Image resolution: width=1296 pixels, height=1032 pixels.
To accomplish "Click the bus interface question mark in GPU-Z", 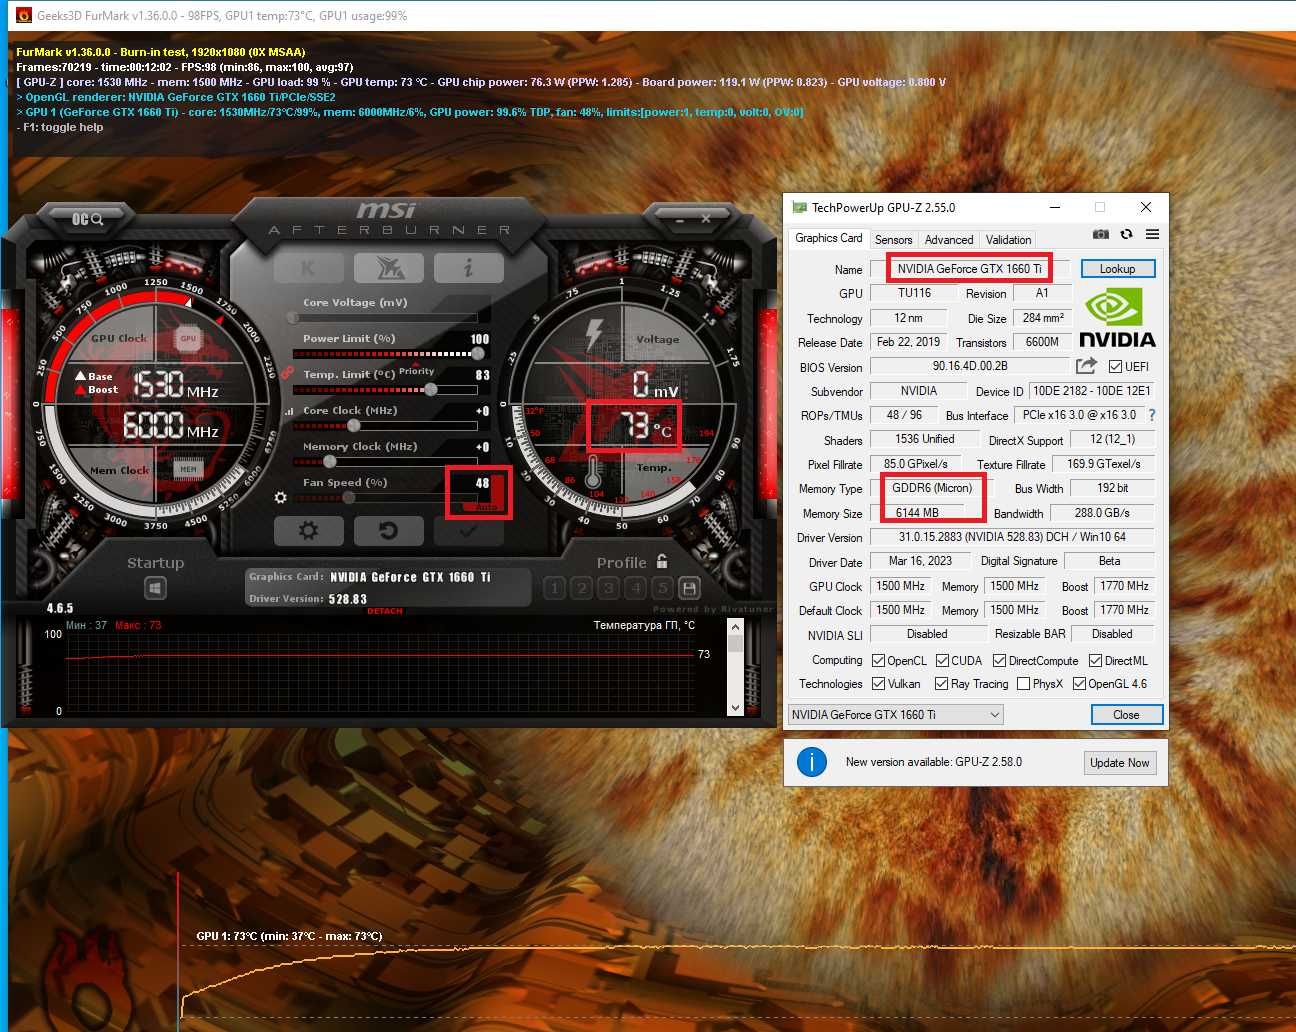I will (x=1152, y=415).
